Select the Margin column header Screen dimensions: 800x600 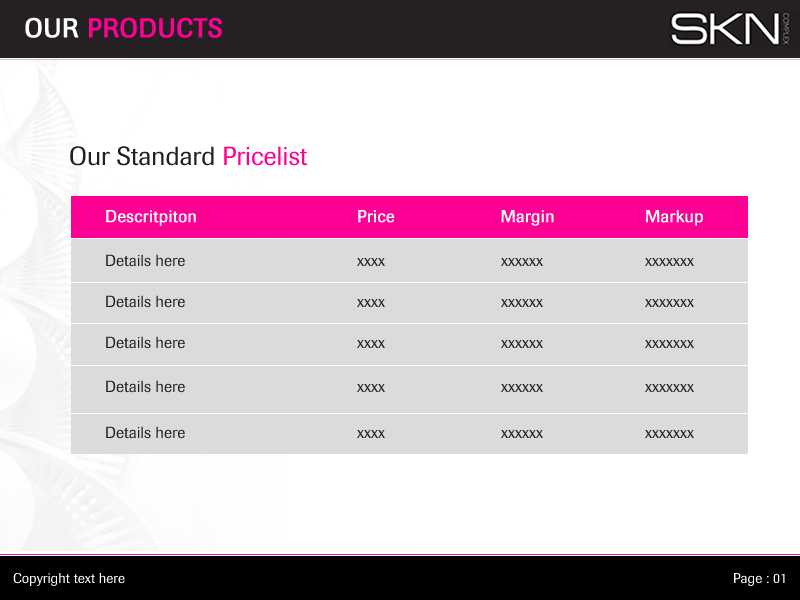tap(527, 217)
